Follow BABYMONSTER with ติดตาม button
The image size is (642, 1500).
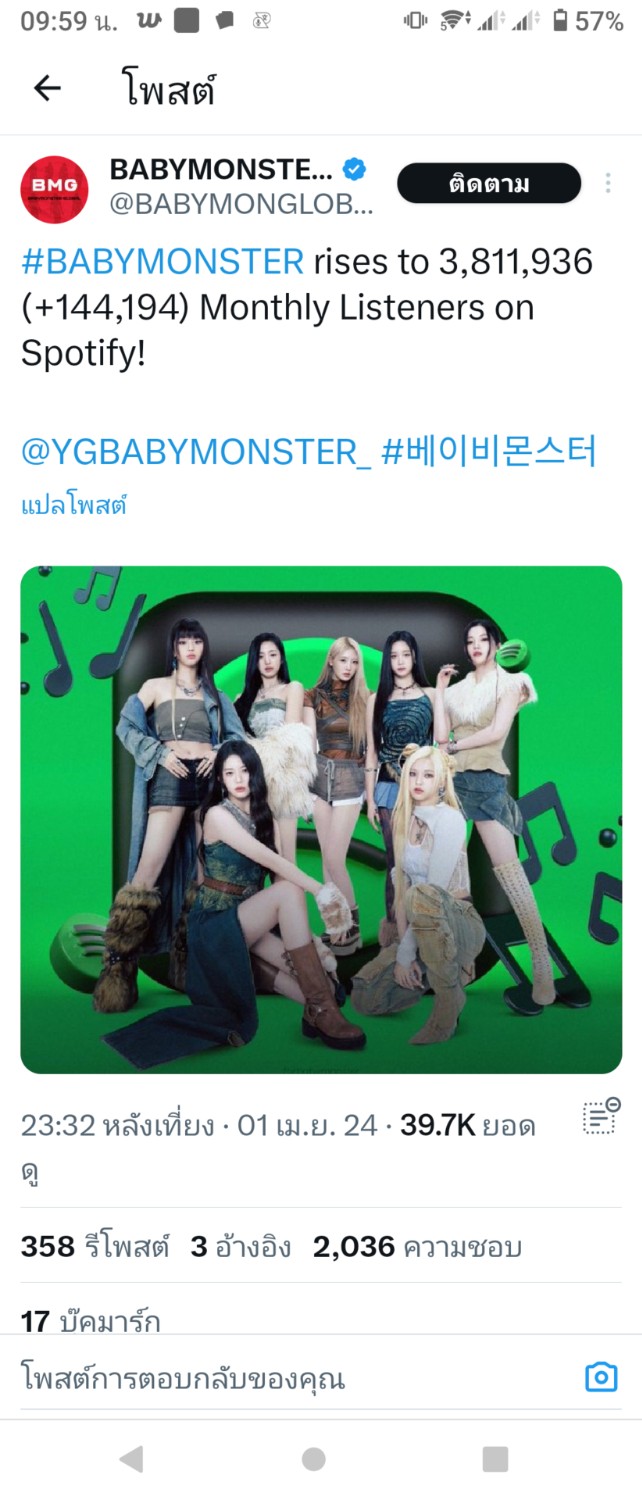click(x=489, y=183)
